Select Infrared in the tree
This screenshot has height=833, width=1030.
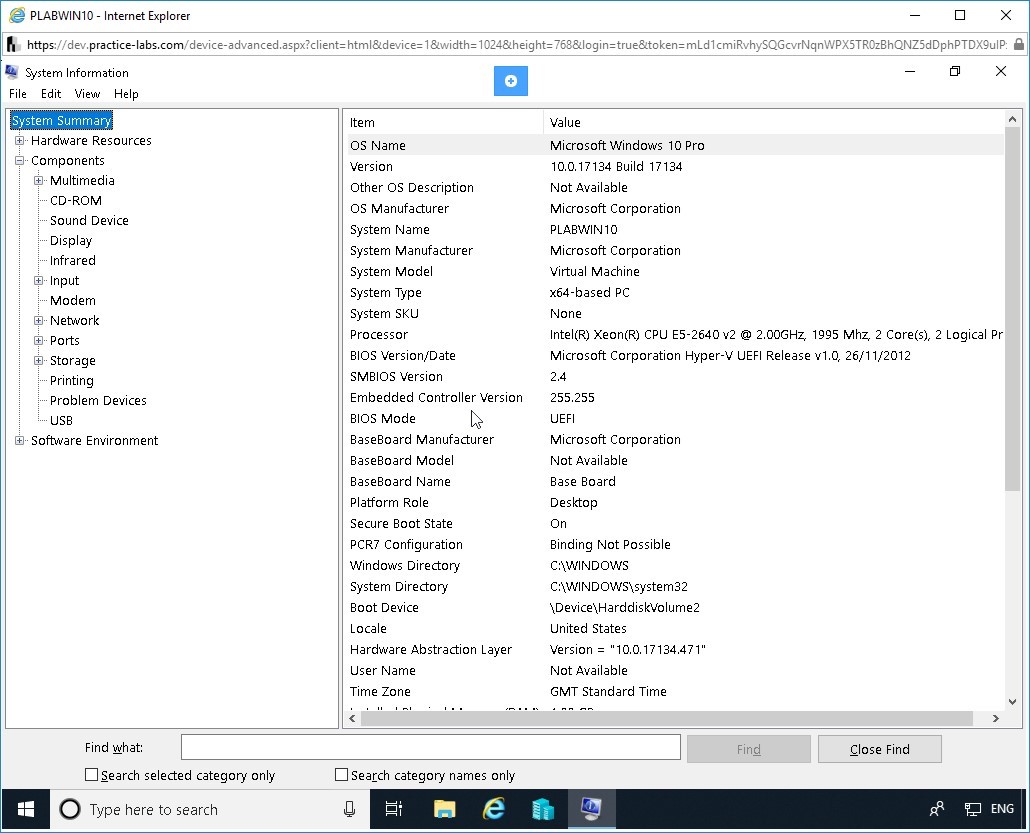(73, 261)
